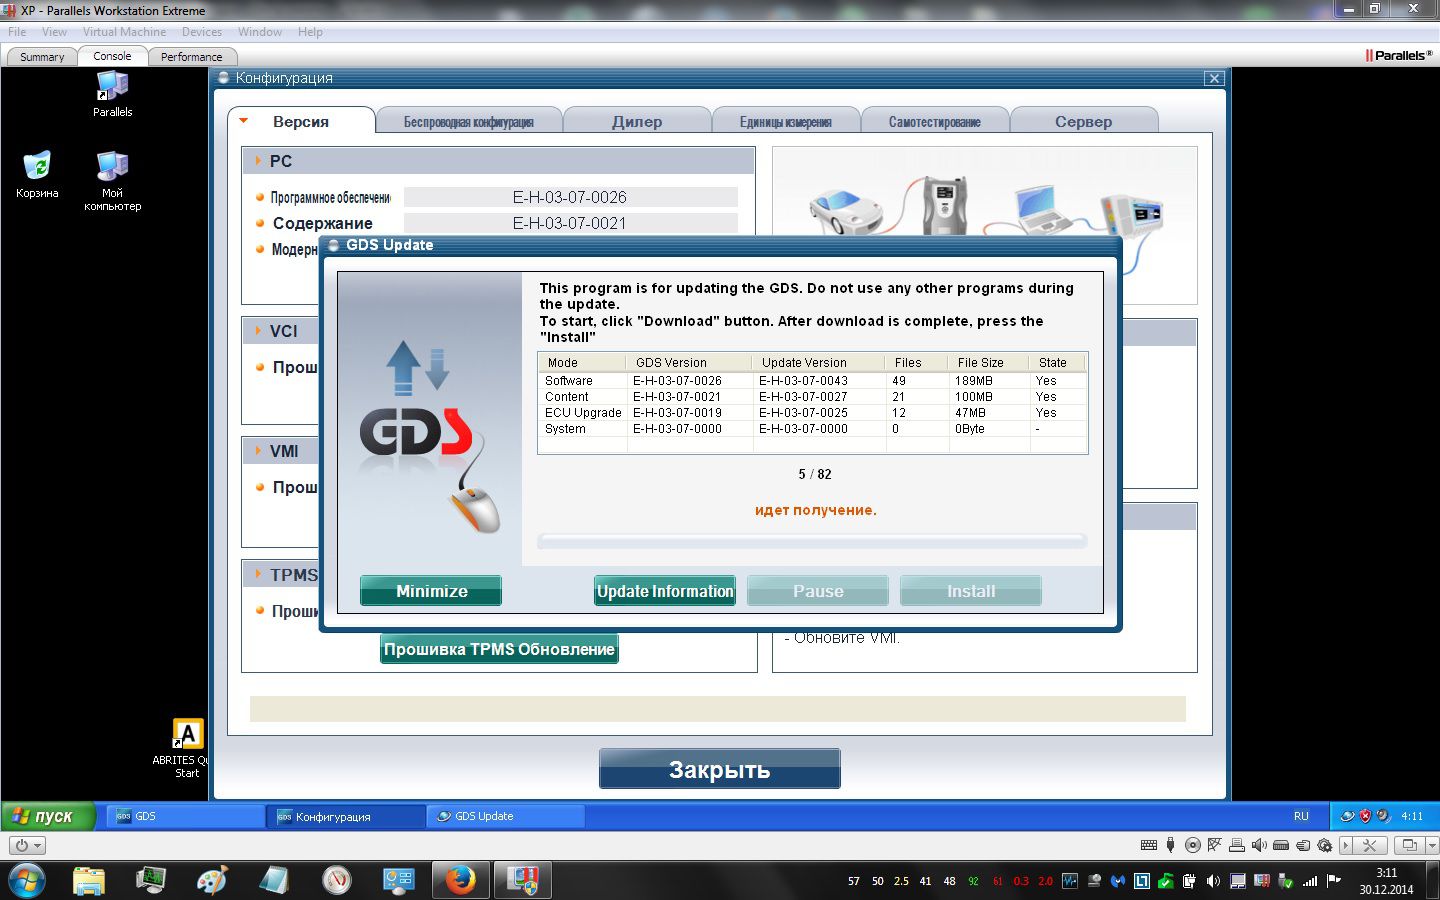Click the Parallels Workstation icon in host taskbar
The width and height of the screenshot is (1440, 900).
pyautogui.click(x=522, y=880)
